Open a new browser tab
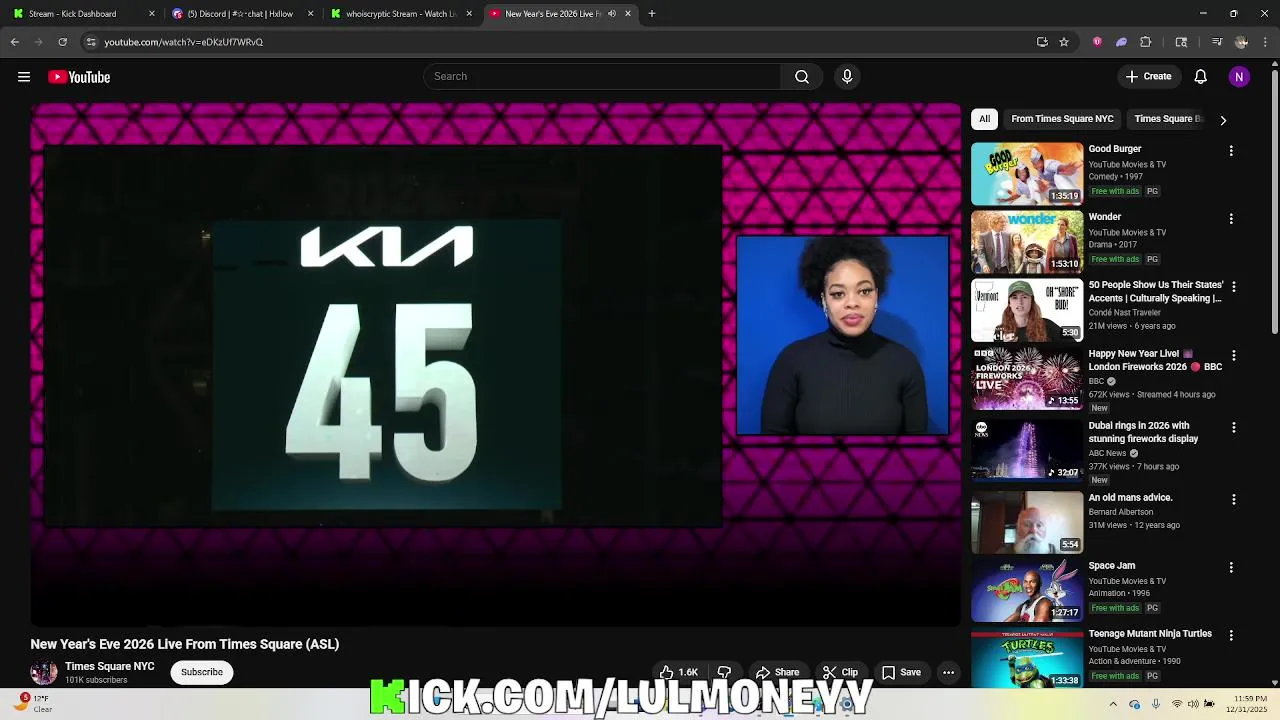This screenshot has width=1280, height=720. point(652,14)
